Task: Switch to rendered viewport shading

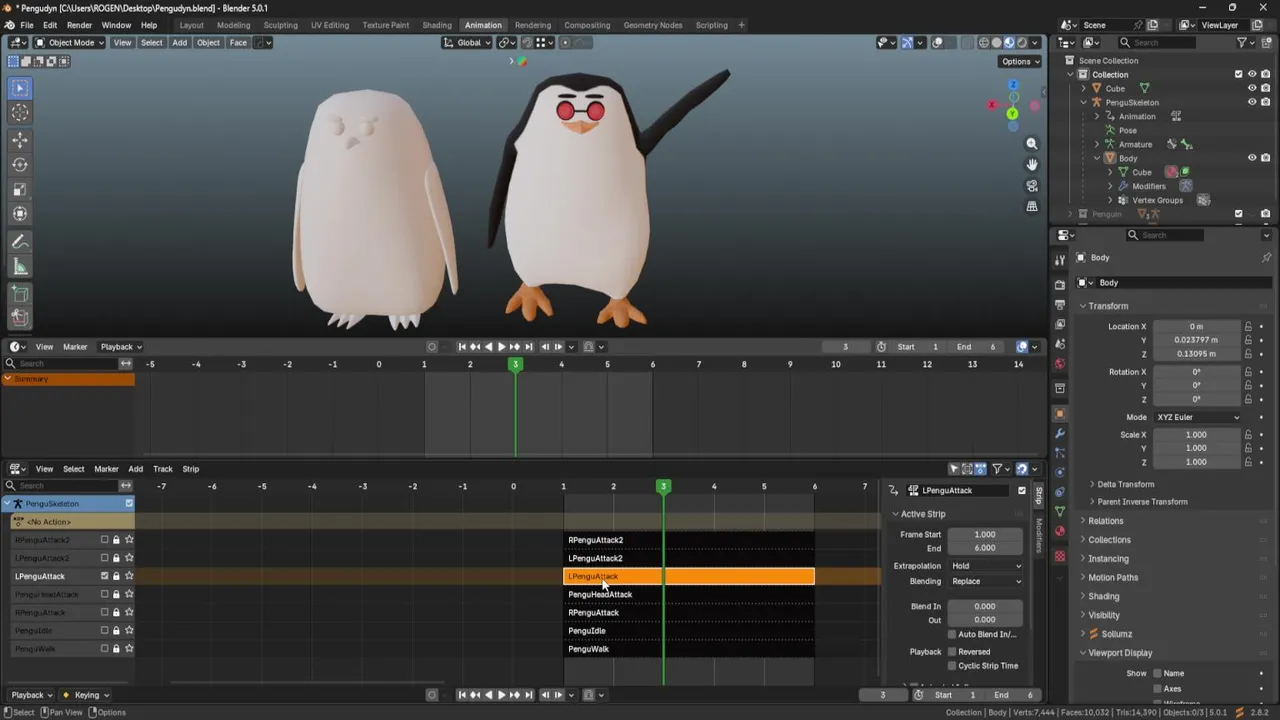Action: (x=1021, y=42)
